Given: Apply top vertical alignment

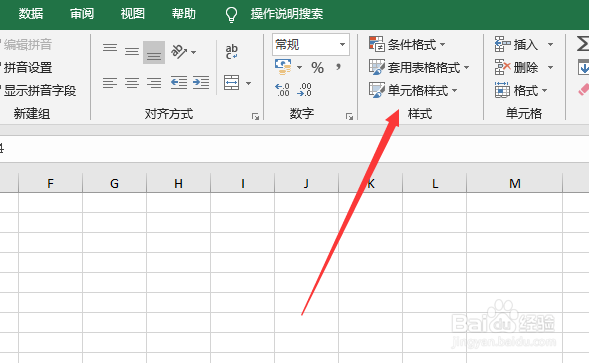Looking at the screenshot, I should click(x=110, y=48).
